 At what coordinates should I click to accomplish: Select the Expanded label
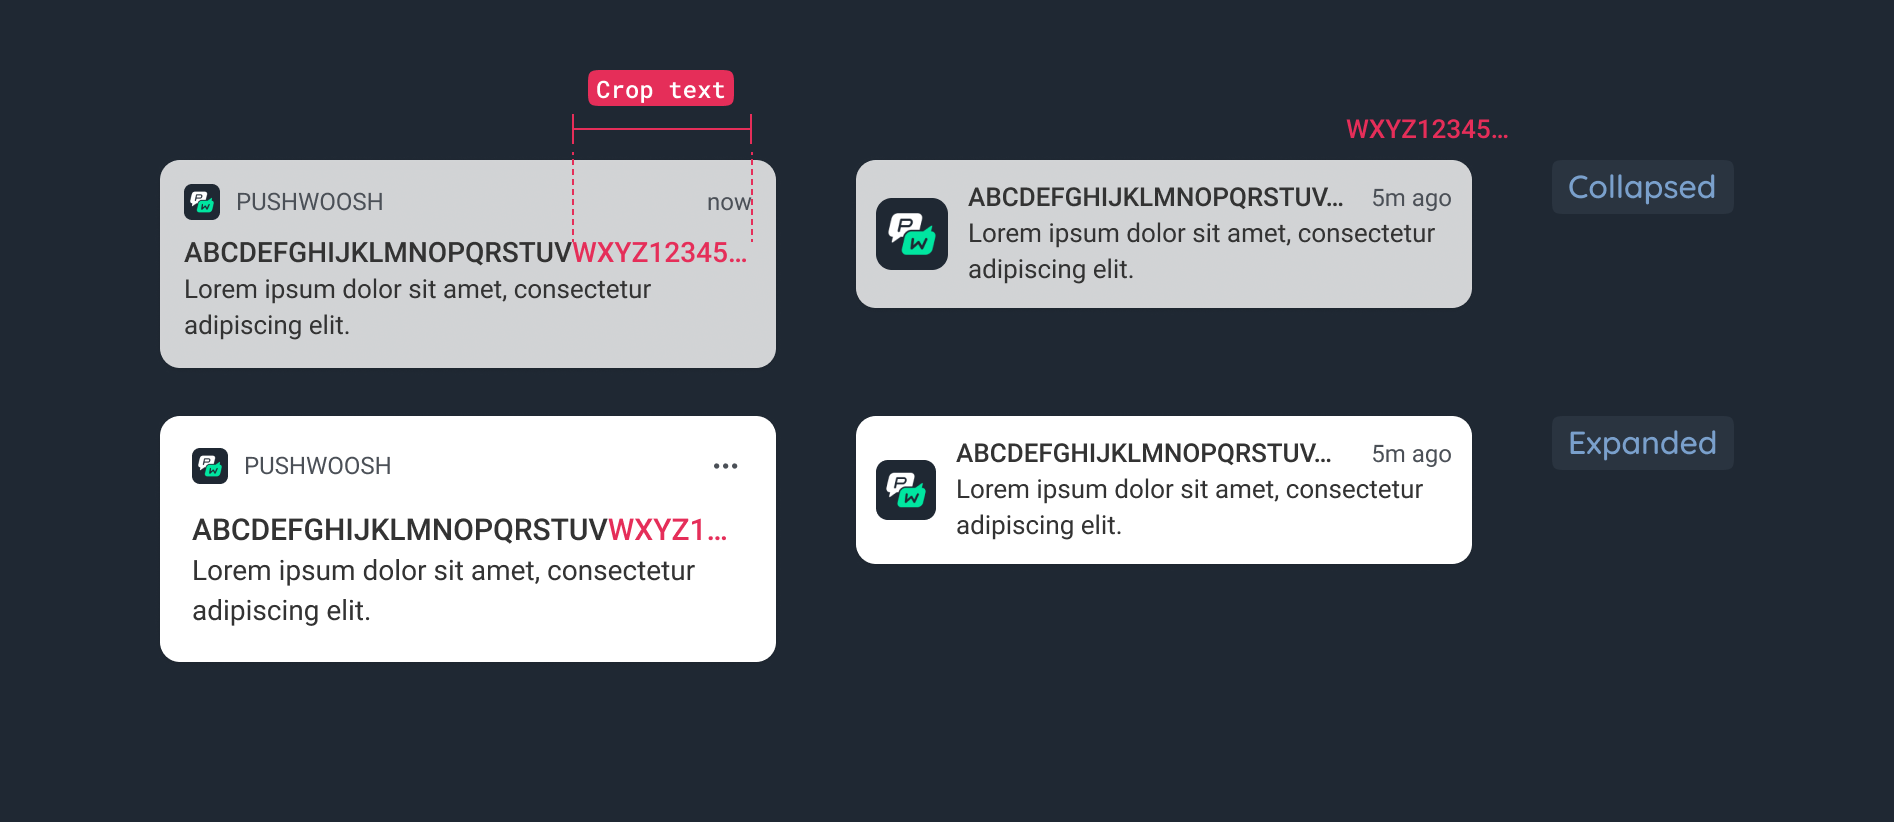(1642, 443)
